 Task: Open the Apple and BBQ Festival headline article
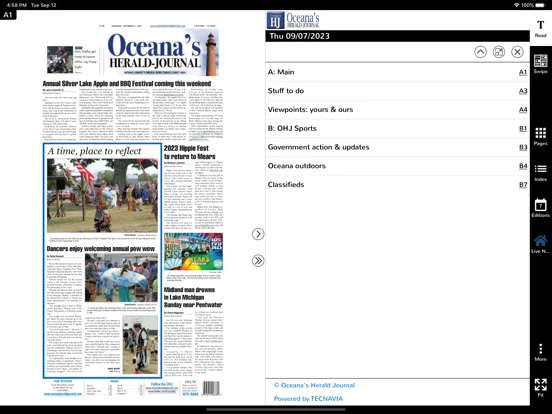click(127, 84)
